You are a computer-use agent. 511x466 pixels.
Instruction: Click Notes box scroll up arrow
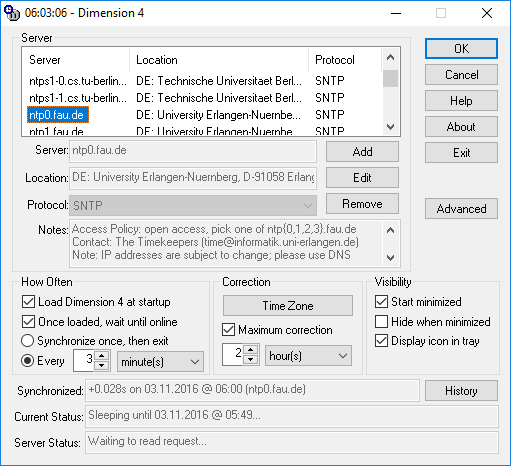390,230
